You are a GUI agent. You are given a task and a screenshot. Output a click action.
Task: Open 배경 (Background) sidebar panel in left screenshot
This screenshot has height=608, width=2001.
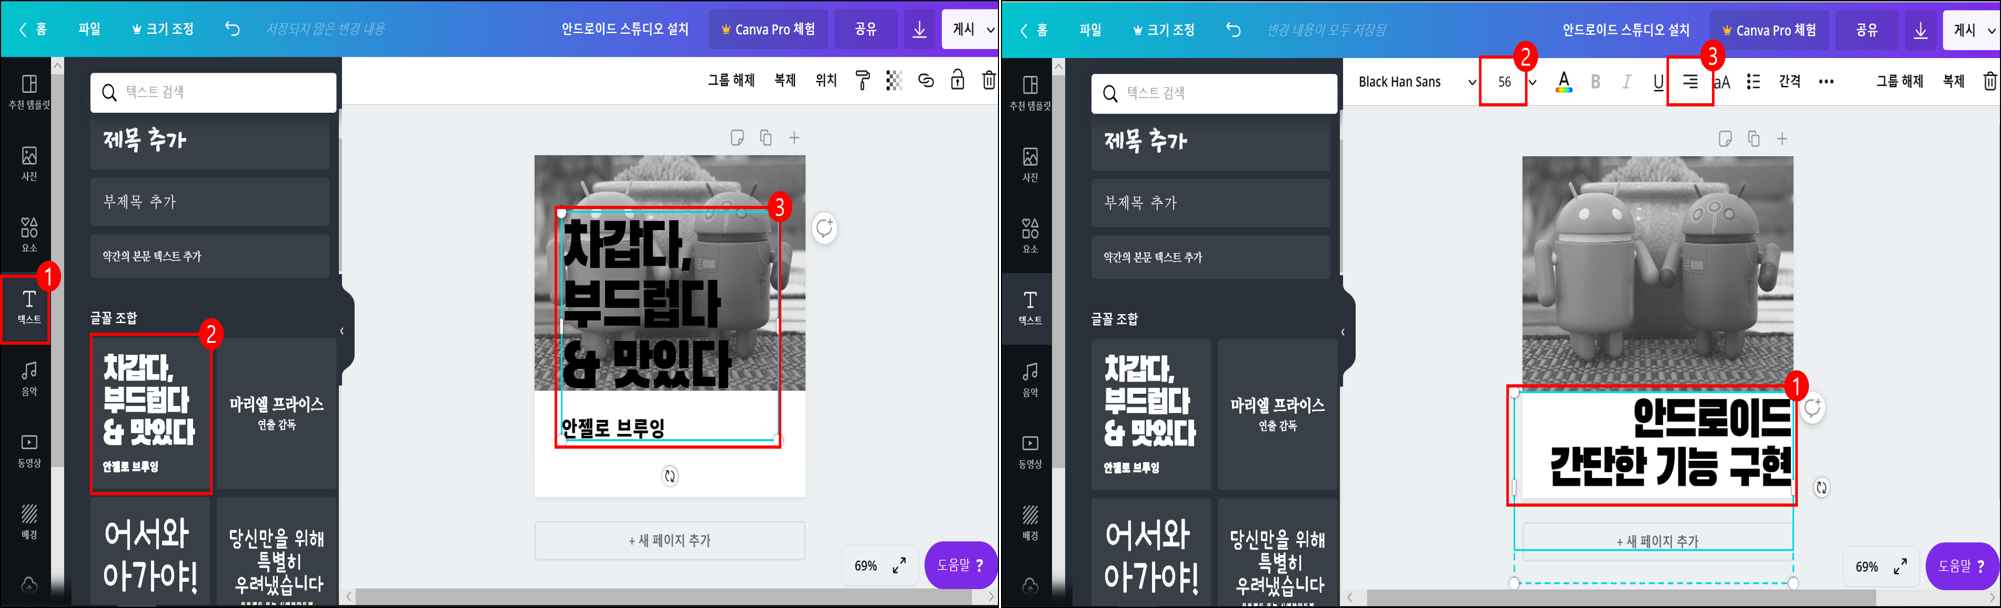coord(29,522)
